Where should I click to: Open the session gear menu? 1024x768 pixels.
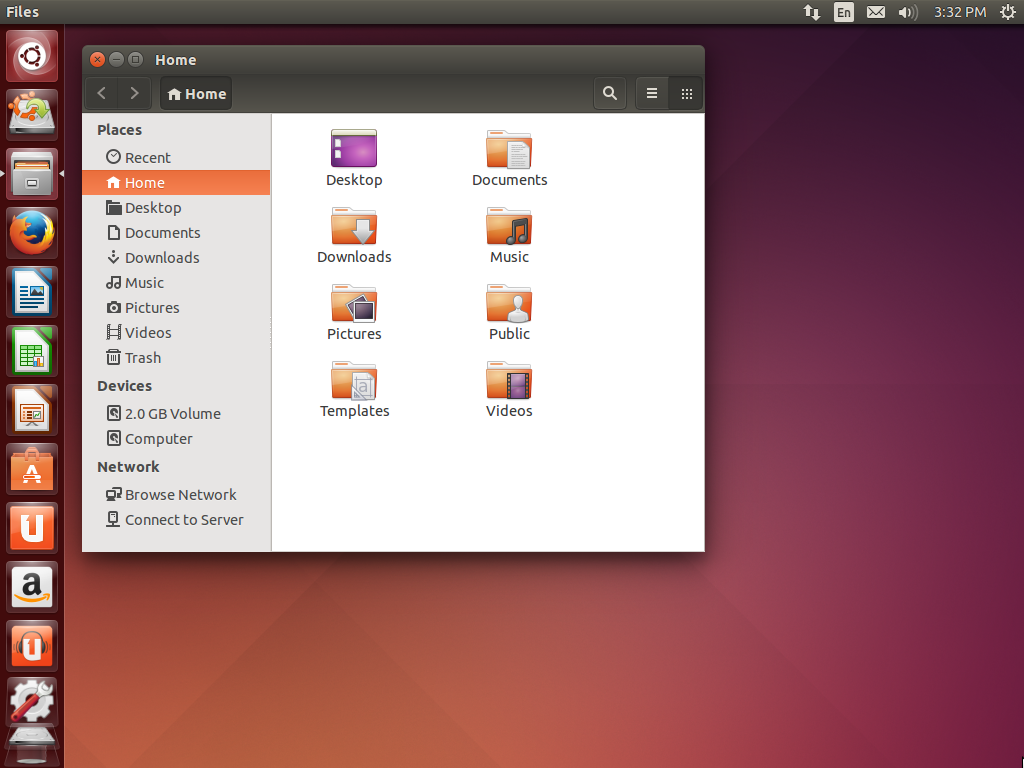(x=1008, y=12)
